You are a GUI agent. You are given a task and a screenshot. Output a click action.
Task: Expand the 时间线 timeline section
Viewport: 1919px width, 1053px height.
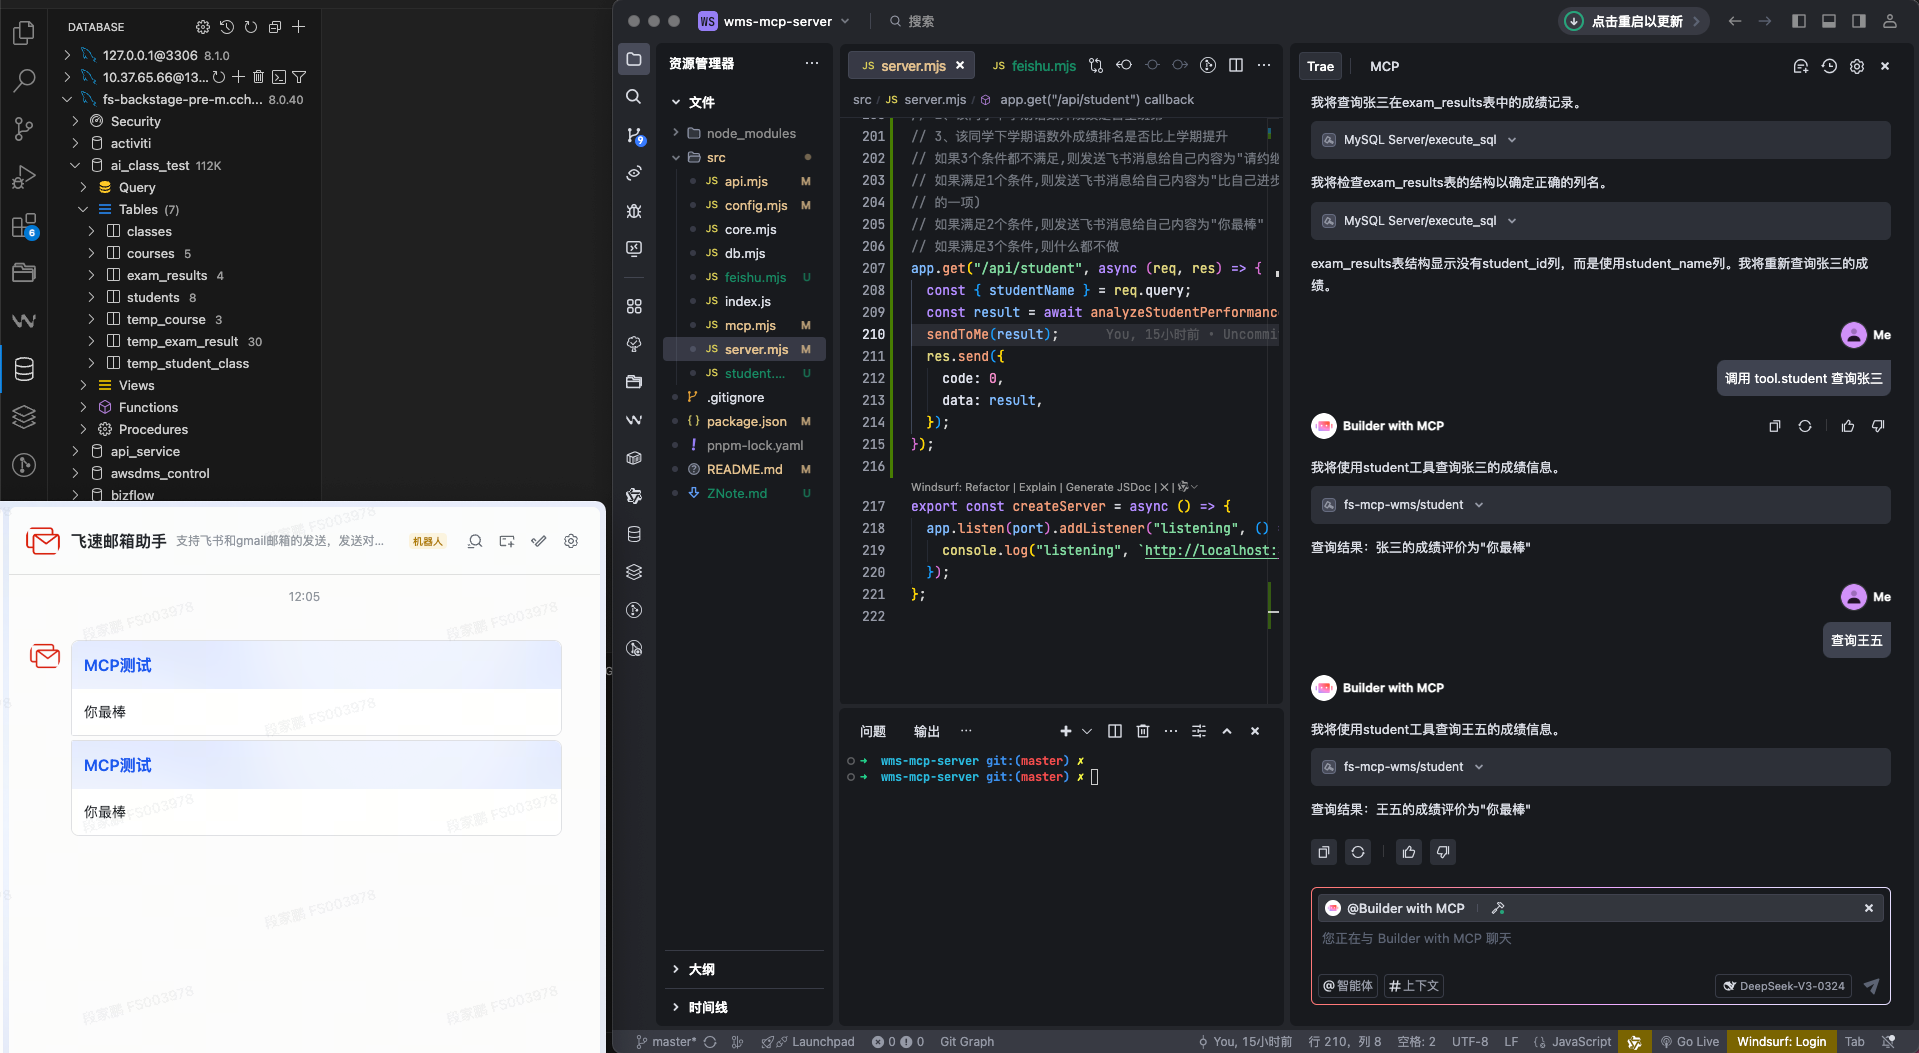676,1007
